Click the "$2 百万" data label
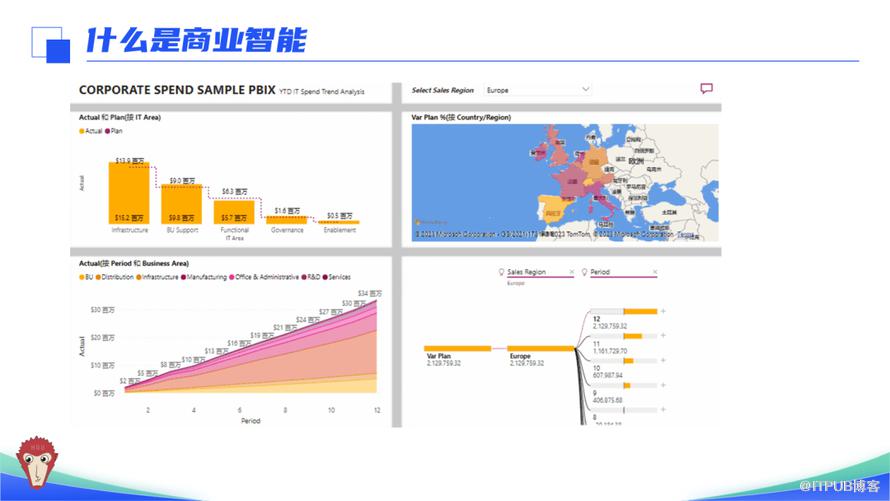 [x=129, y=381]
